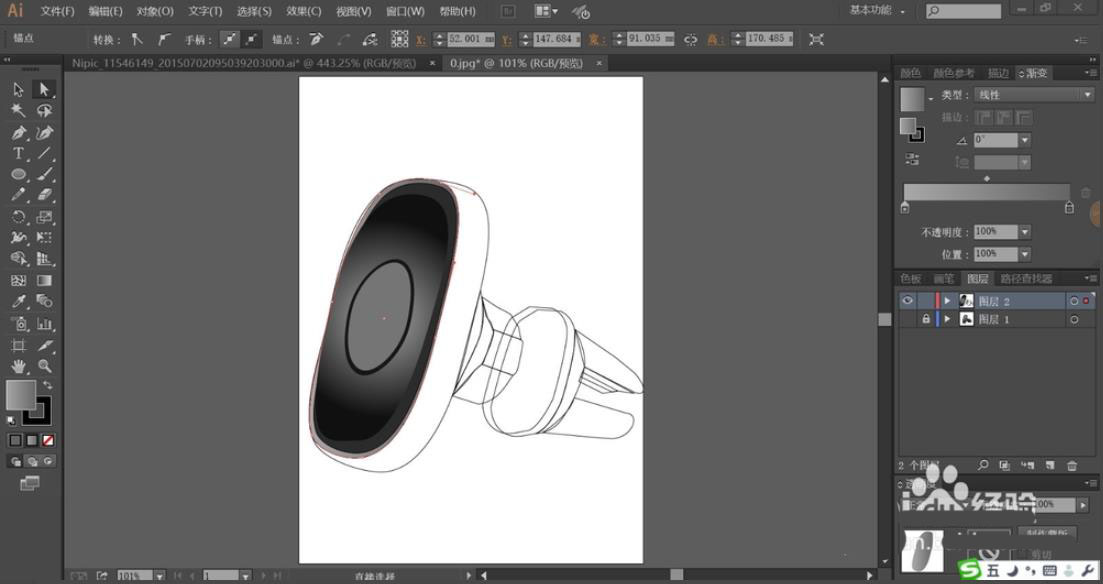Select the Type tool
1103x584 pixels.
pyautogui.click(x=18, y=153)
